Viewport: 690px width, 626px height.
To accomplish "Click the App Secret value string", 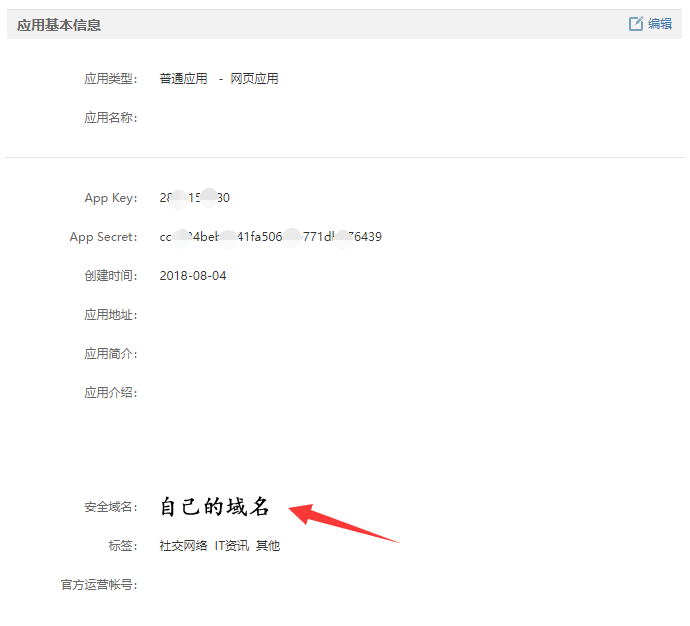I will (x=270, y=237).
